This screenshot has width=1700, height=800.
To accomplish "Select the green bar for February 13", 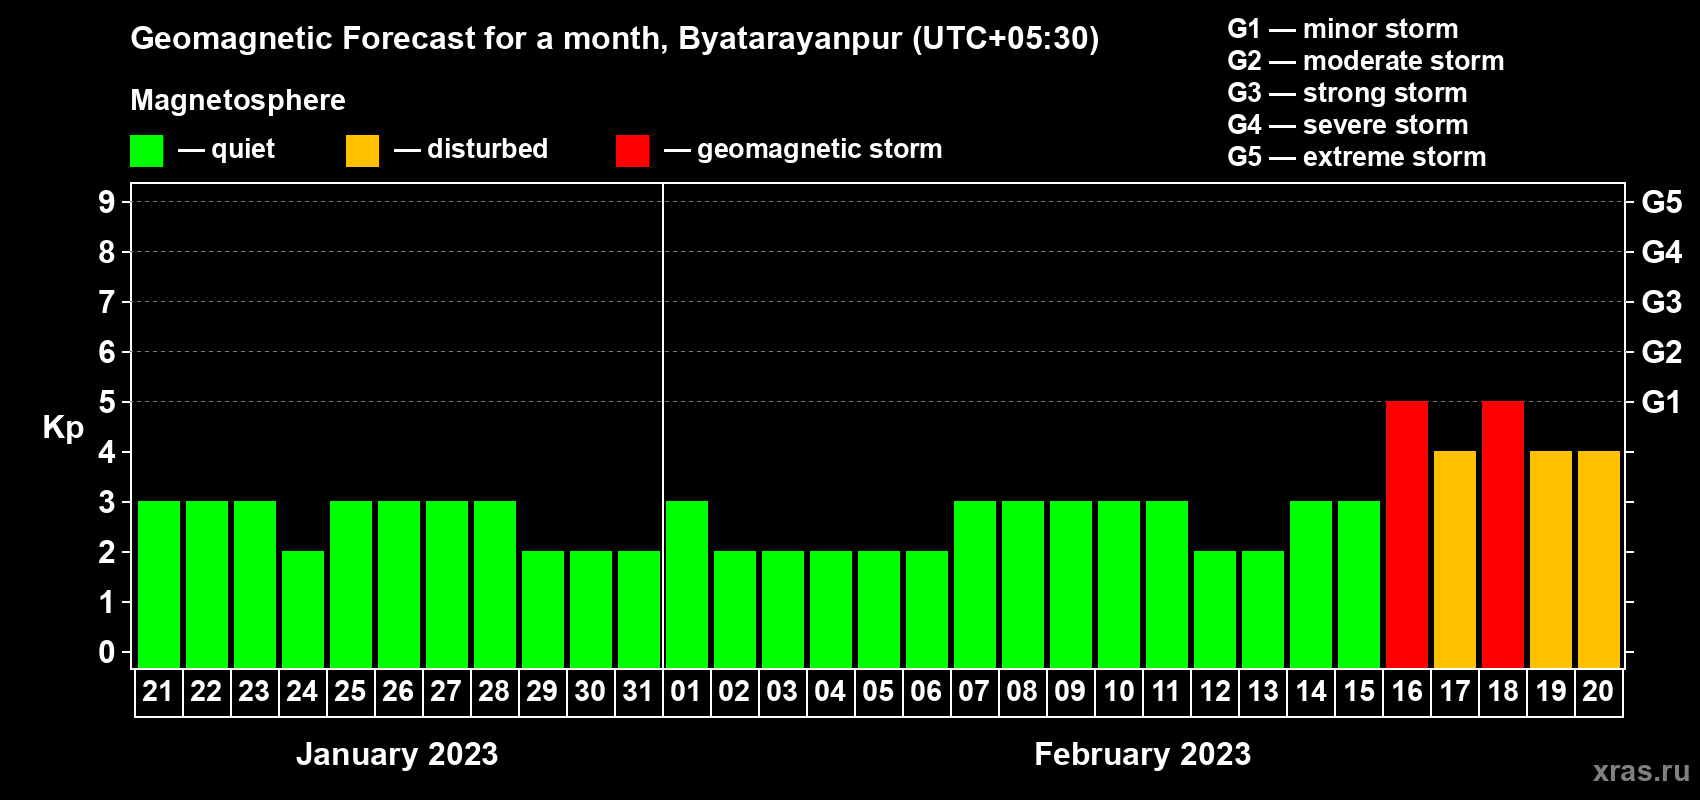I will pyautogui.click(x=1263, y=609).
